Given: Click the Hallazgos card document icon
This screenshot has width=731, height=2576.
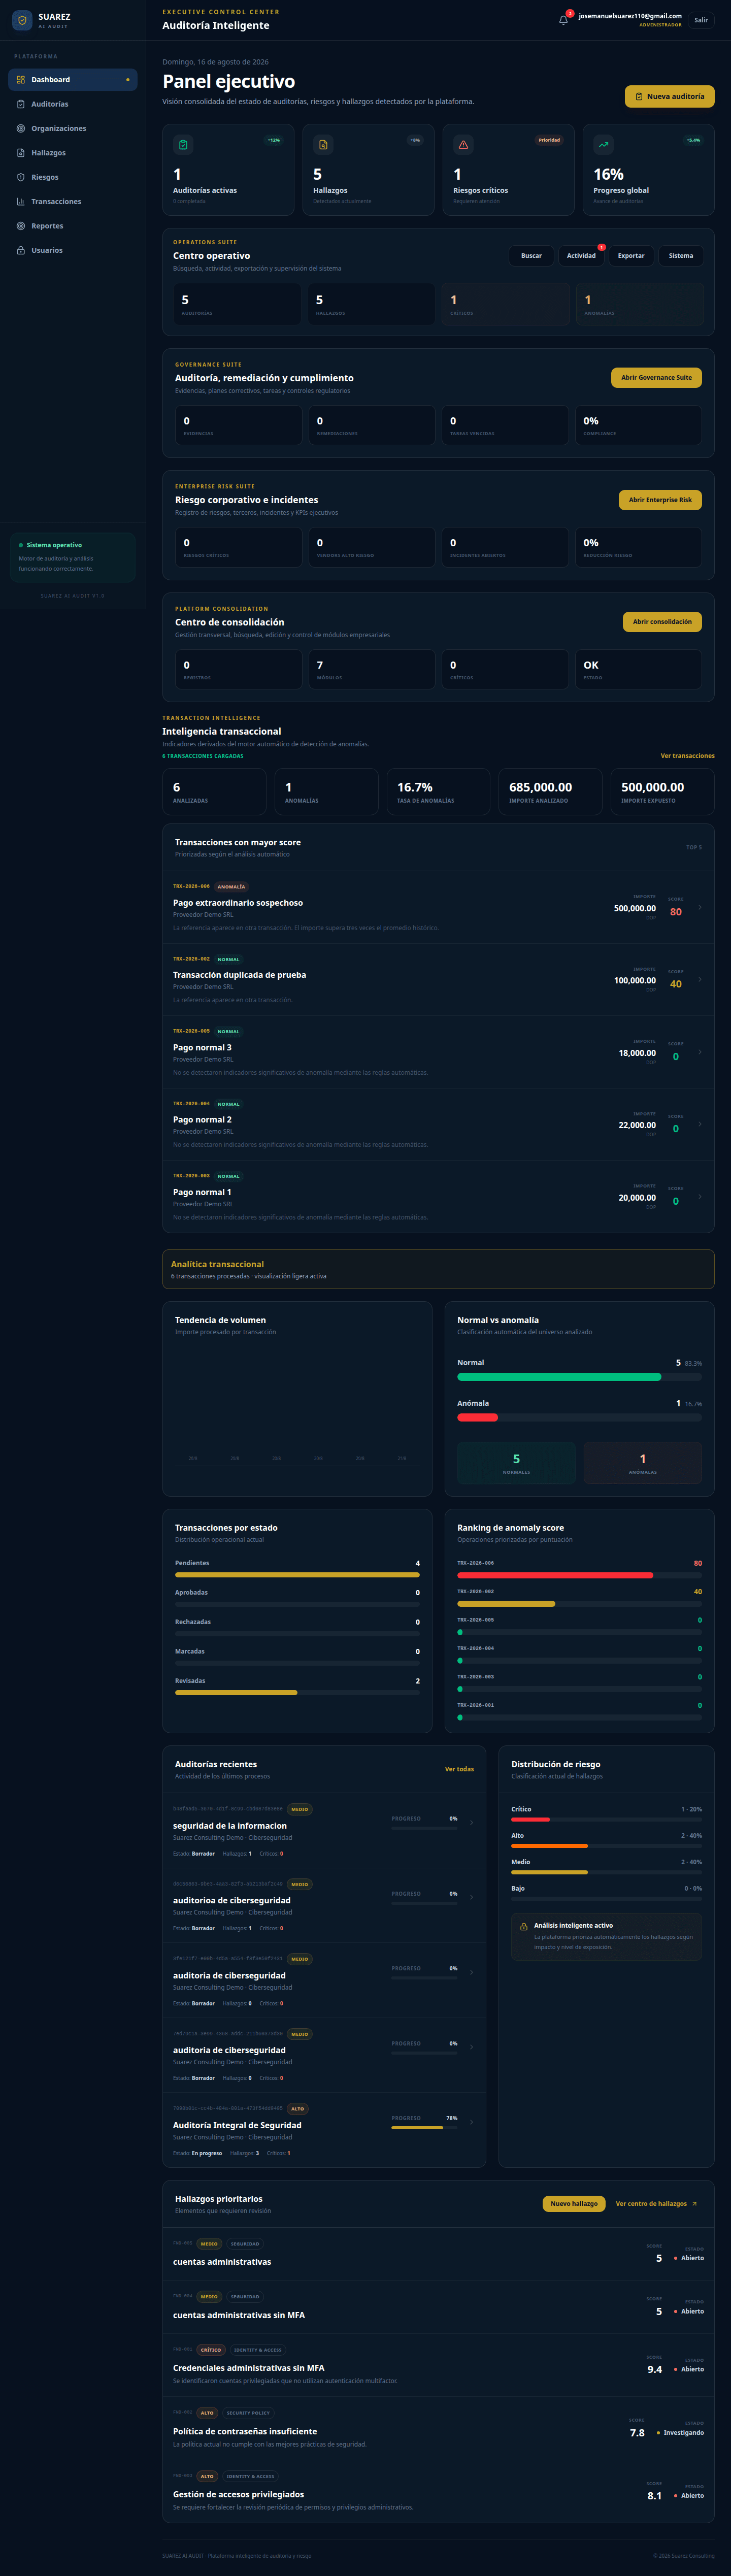Looking at the screenshot, I should 323,145.
